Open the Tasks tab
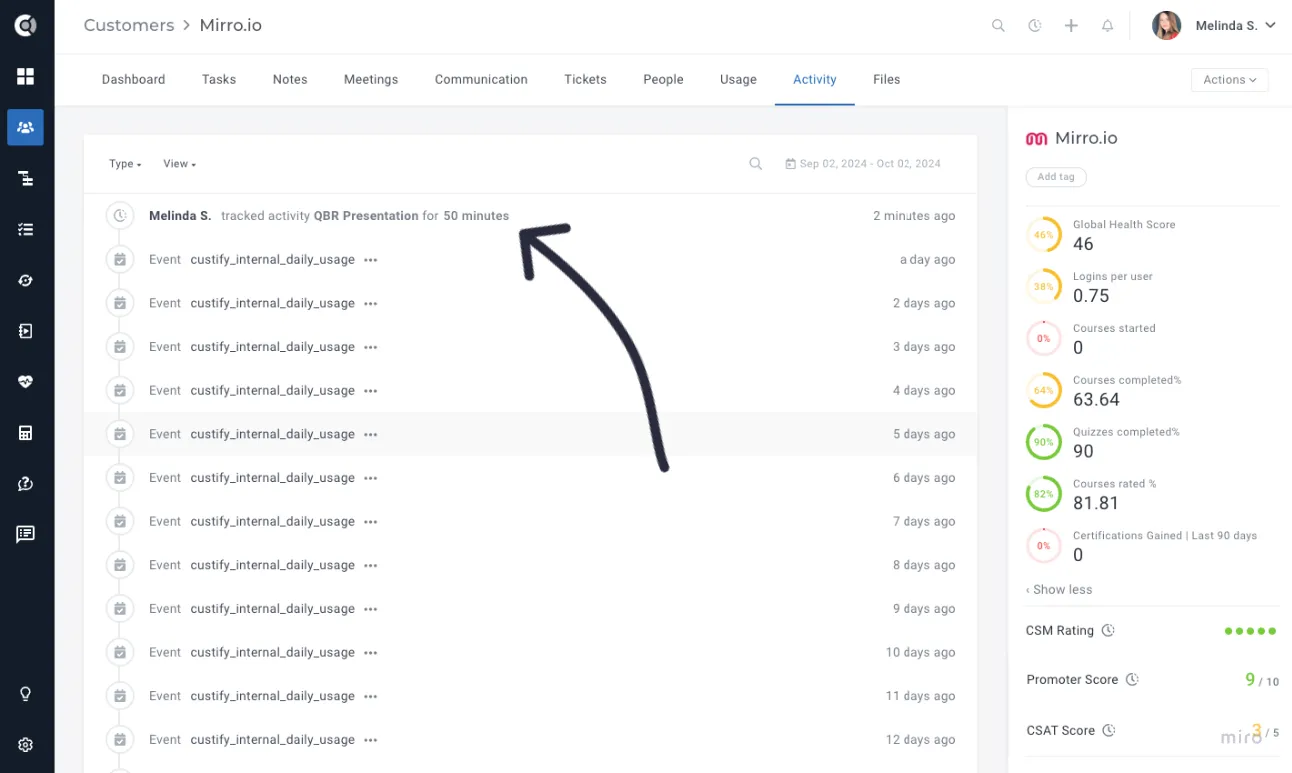Screen dimensions: 1292x773 219,80
